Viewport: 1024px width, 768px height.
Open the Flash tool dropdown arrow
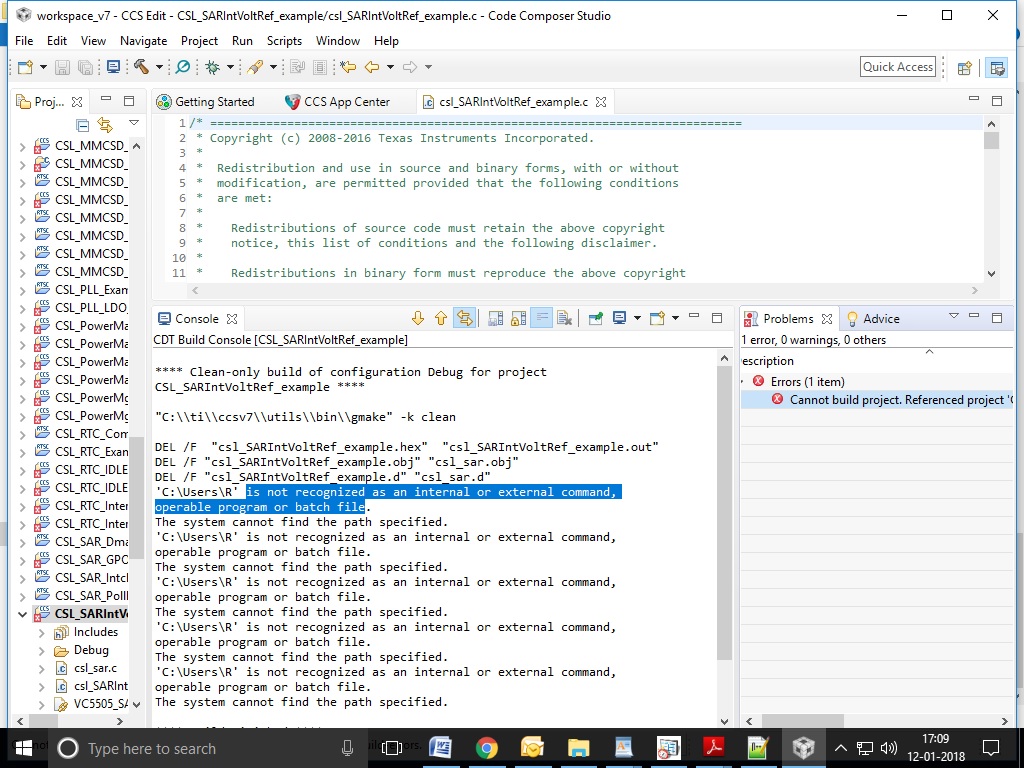pos(273,67)
